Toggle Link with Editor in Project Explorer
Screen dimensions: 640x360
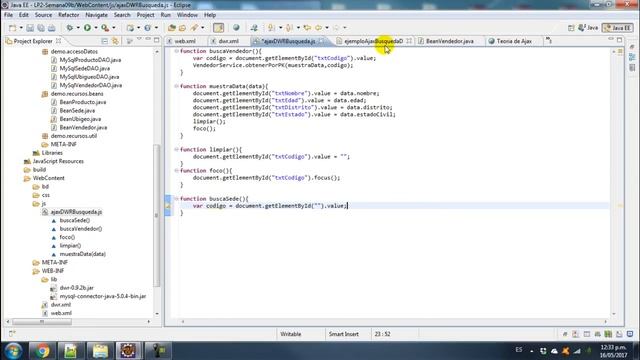click(x=116, y=41)
